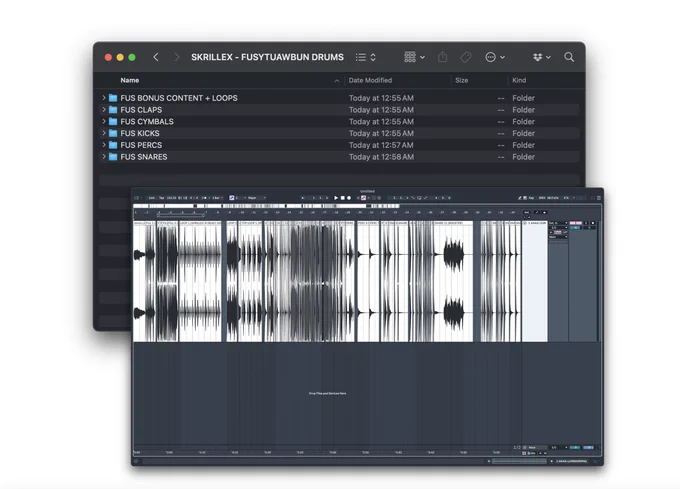680x489 pixels.
Task: Expand the FUS BONUS CONTENT + LOOPS folder
Action: [104, 98]
